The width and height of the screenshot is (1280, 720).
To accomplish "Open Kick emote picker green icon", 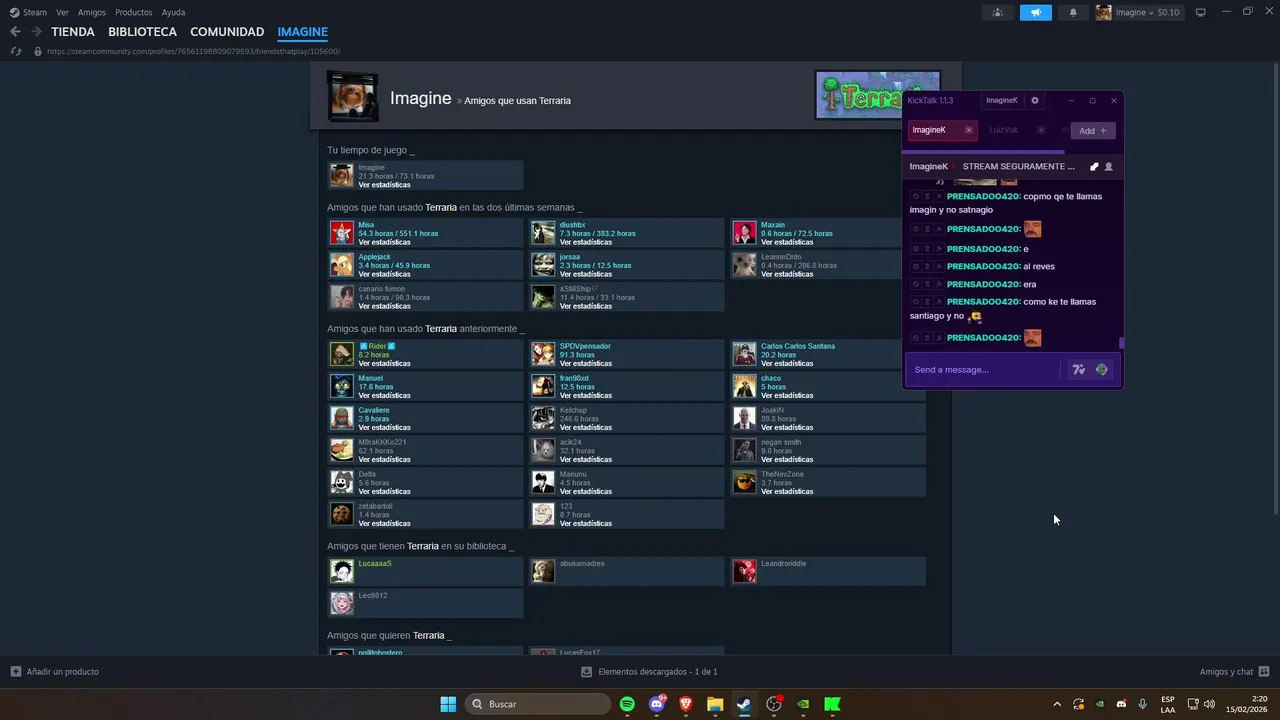I will pos(1102,370).
